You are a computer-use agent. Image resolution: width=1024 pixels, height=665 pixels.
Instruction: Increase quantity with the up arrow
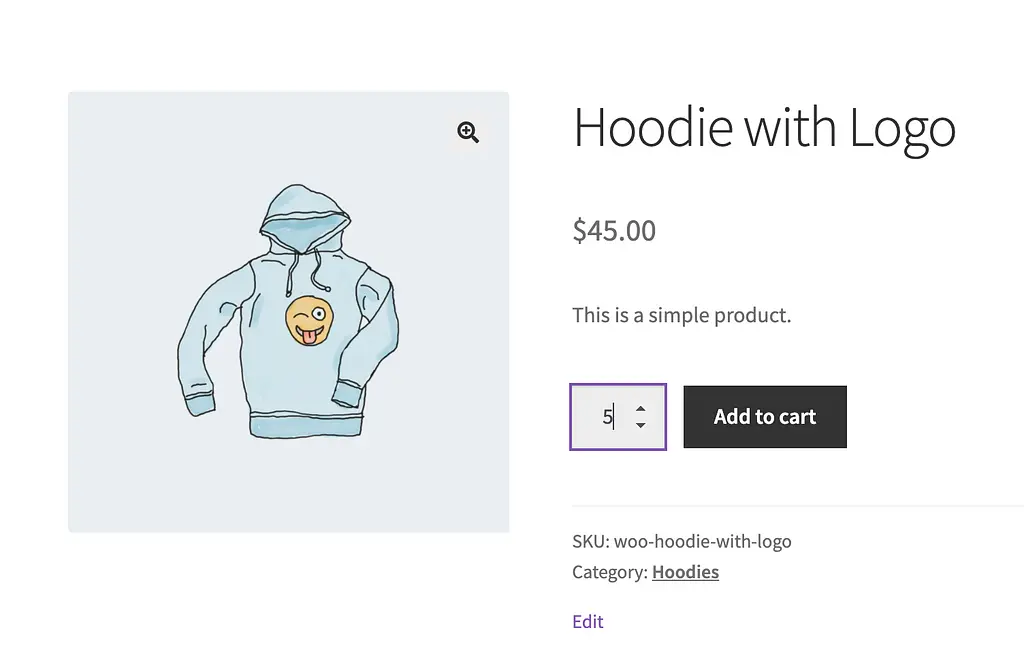(x=640, y=408)
